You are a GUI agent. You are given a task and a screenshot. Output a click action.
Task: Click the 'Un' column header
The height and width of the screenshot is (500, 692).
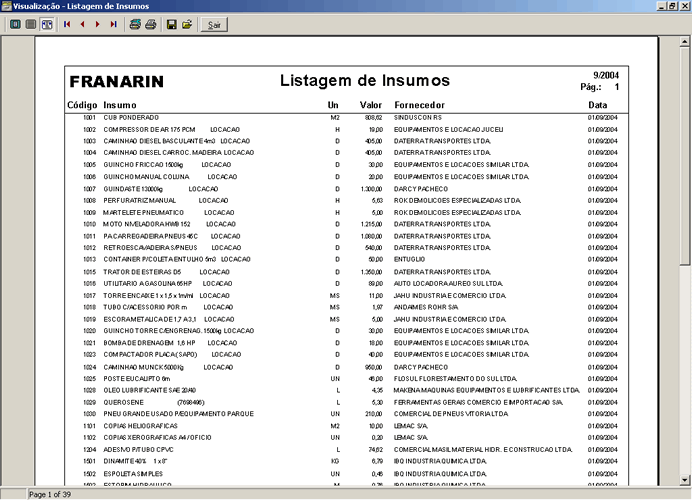(333, 105)
